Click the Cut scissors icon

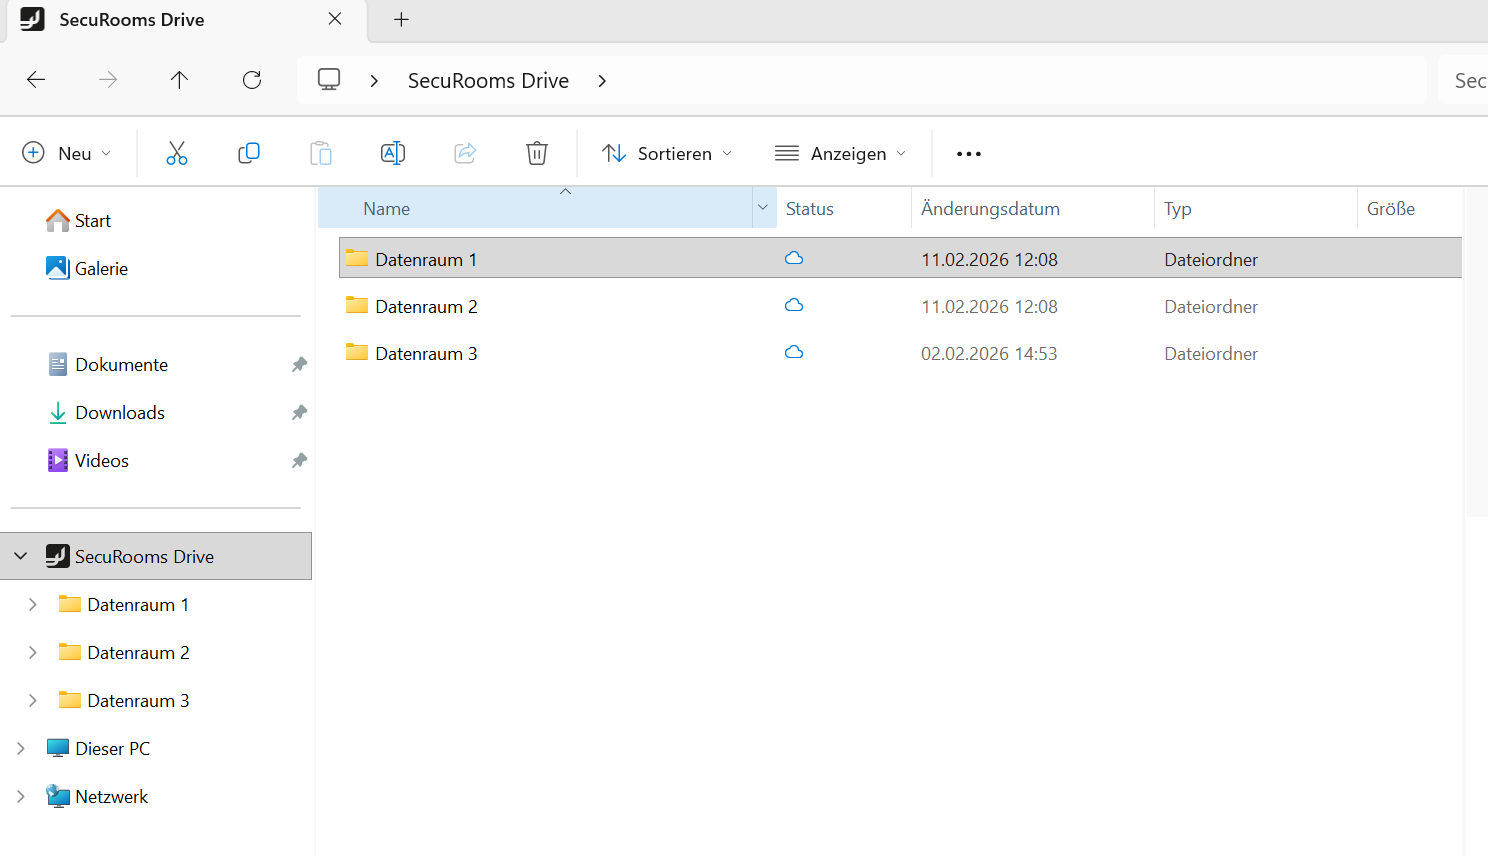tap(177, 153)
